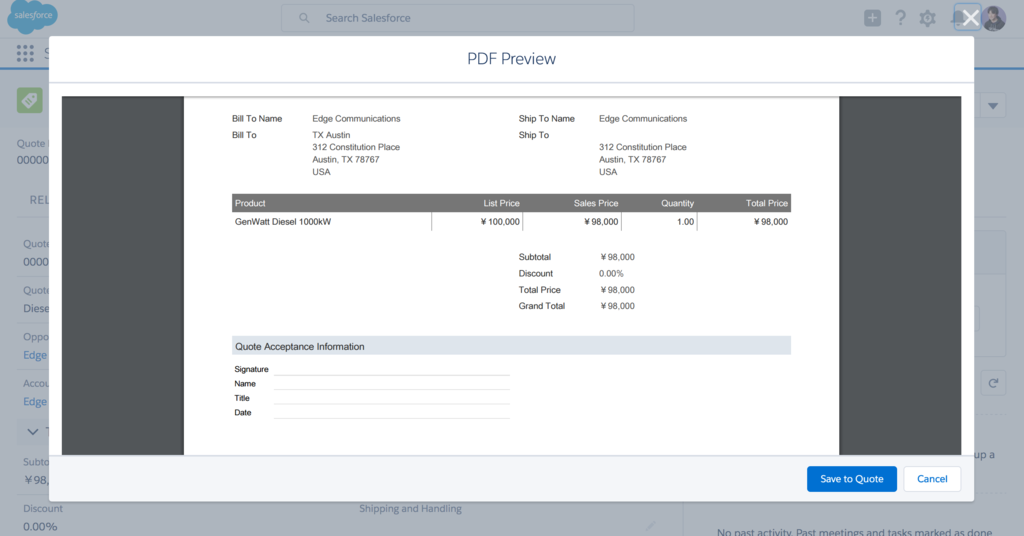Click Shipping and Handling label behind dialog
The width and height of the screenshot is (1024, 536).
point(410,509)
